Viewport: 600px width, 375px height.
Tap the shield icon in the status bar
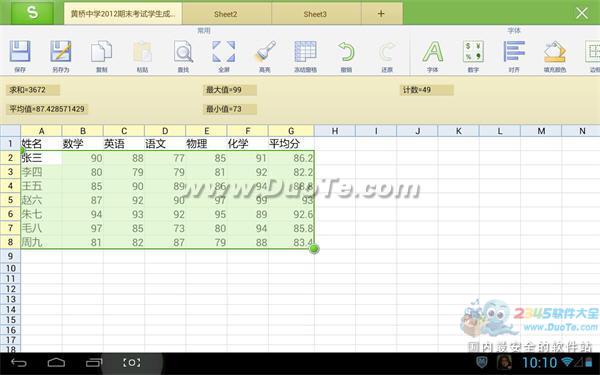click(481, 362)
